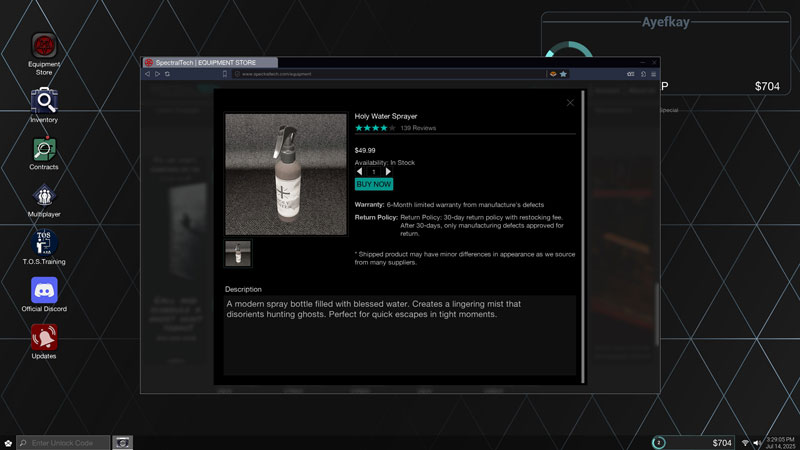The height and width of the screenshot is (450, 800).
Task: Decrease quantity with the left arrow
Action: click(x=360, y=172)
